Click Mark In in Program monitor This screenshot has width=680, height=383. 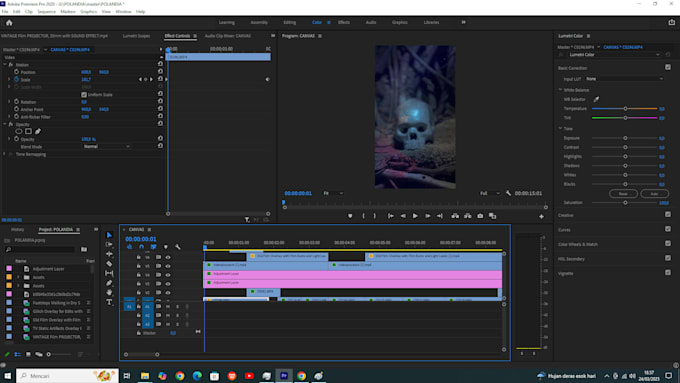coord(363,216)
